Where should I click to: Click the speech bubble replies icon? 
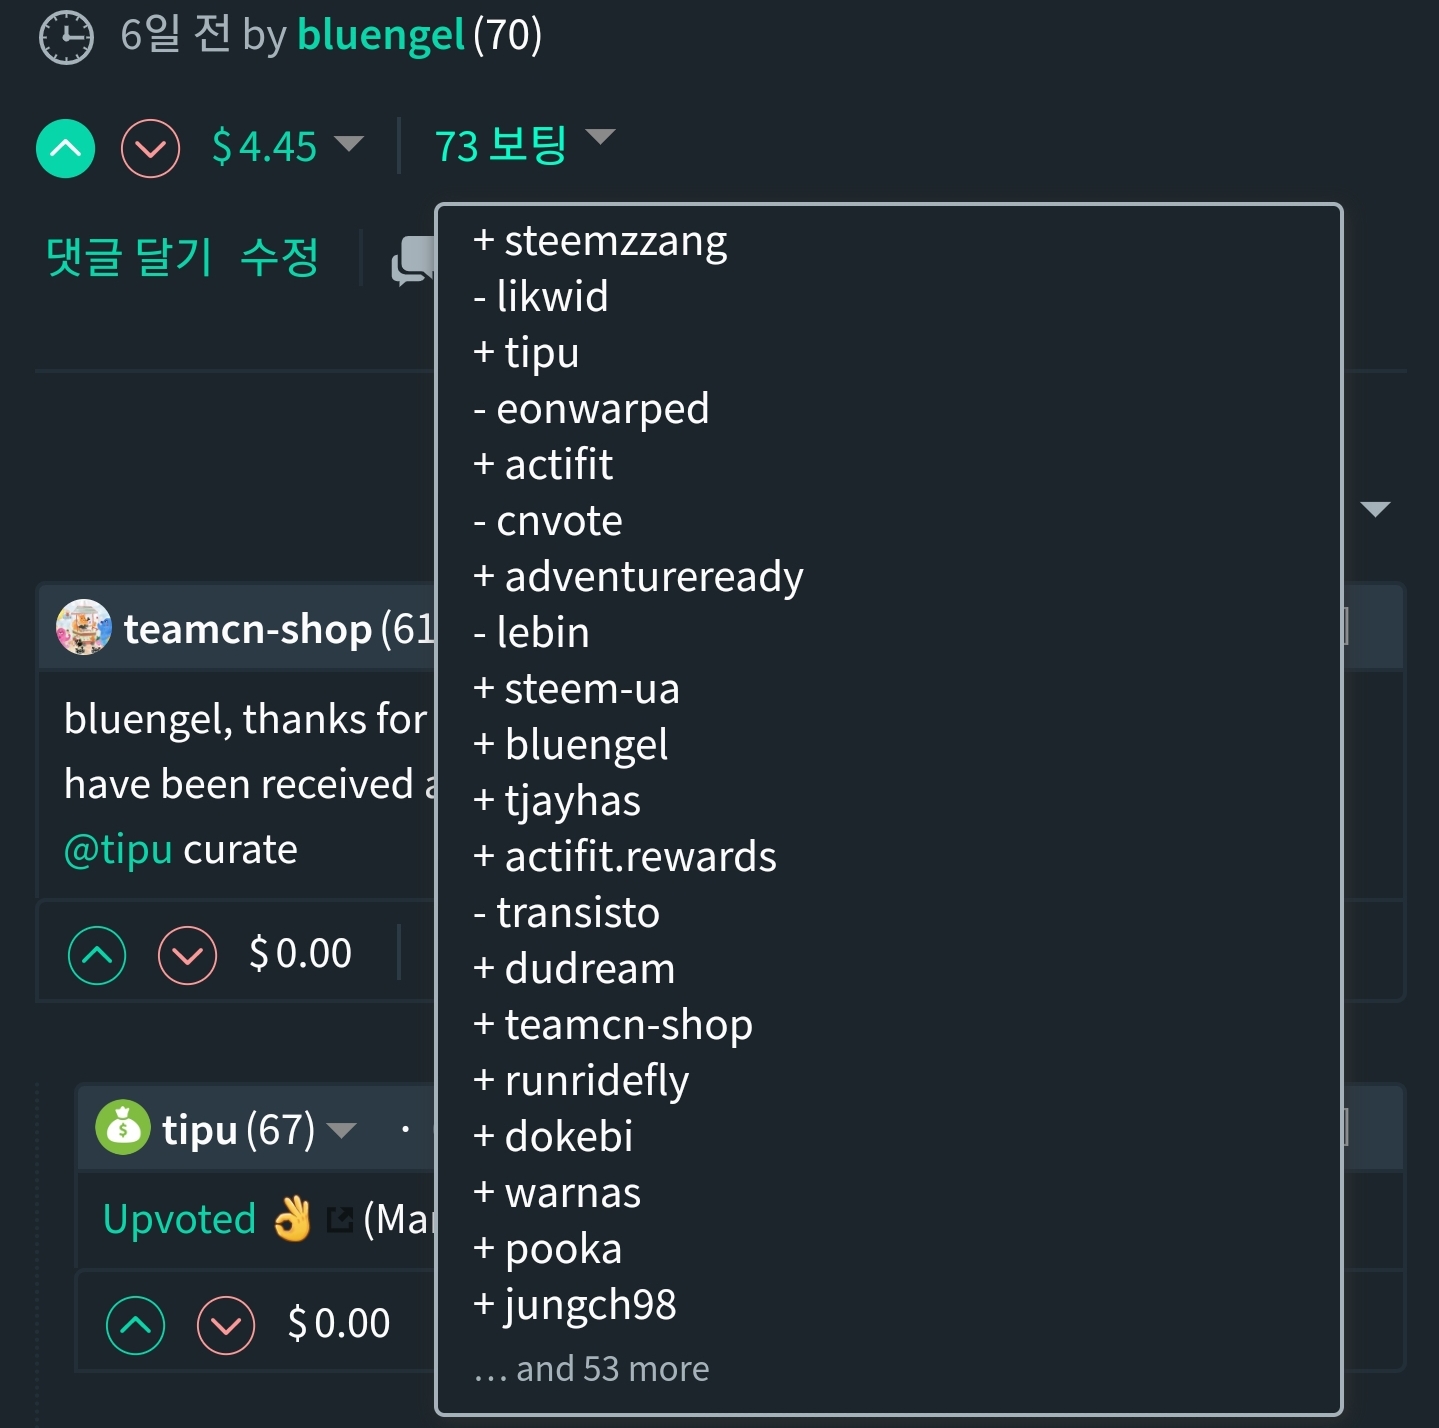[x=414, y=260]
